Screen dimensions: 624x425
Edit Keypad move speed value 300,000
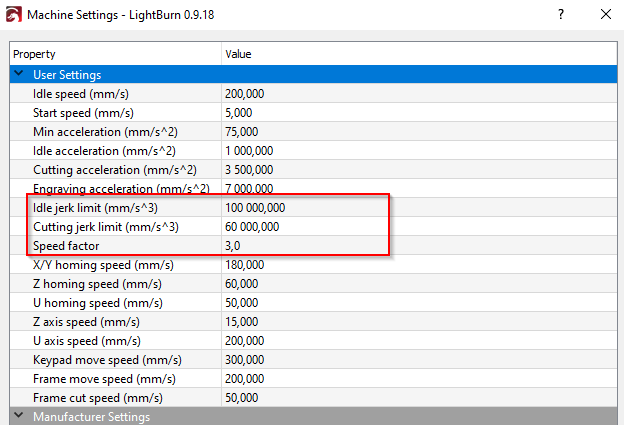click(x=244, y=360)
